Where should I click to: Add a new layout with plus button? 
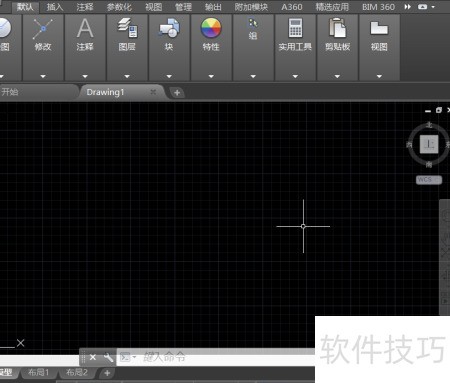click(107, 373)
